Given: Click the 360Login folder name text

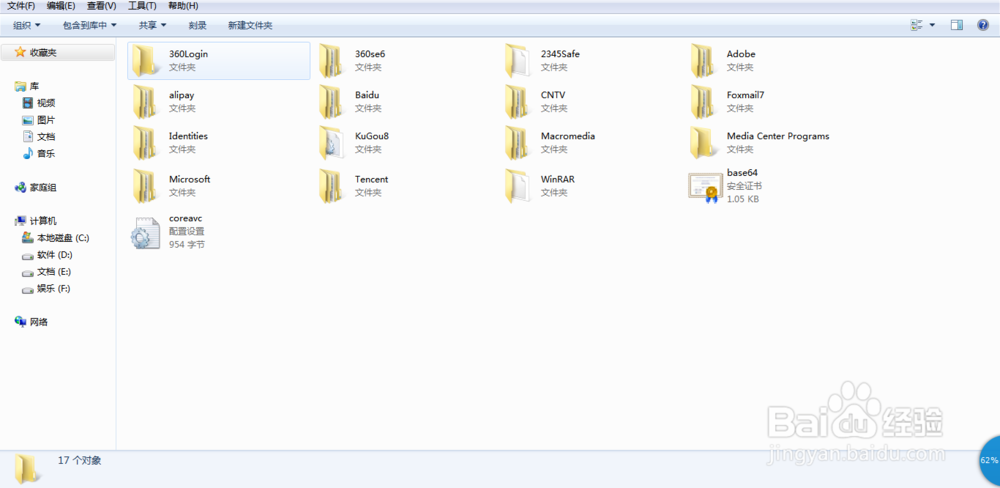Looking at the screenshot, I should tap(188, 54).
